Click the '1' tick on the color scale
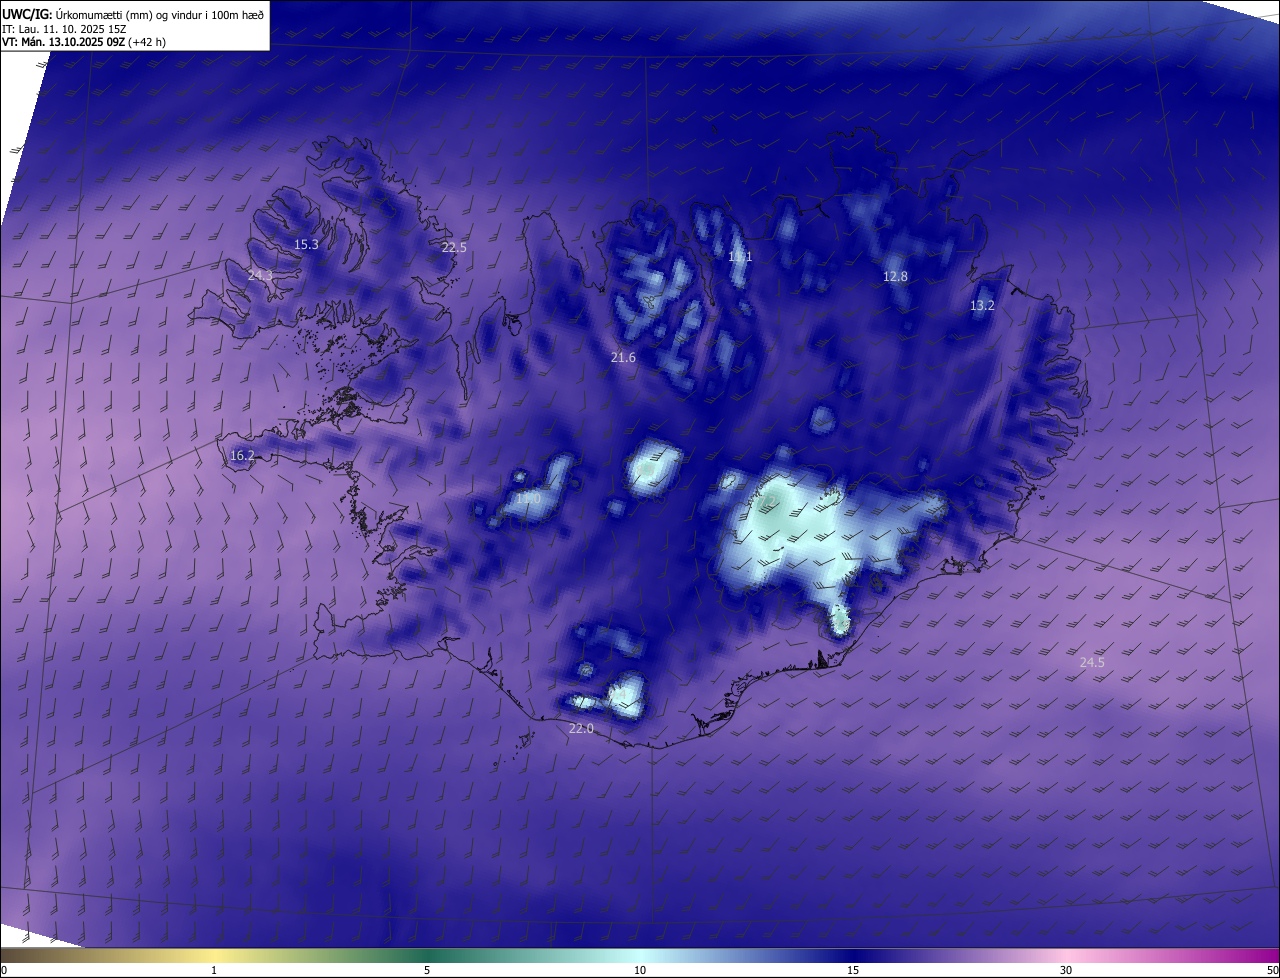This screenshot has width=1280, height=978. 215,970
